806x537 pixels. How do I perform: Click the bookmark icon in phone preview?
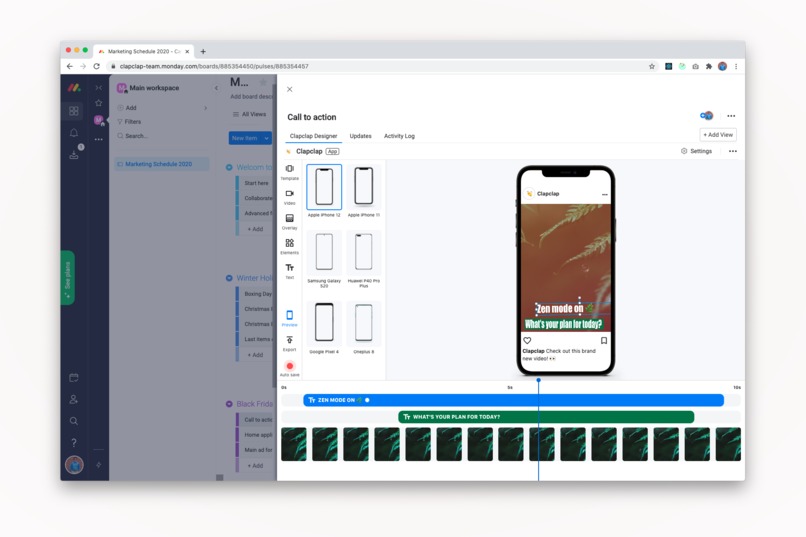[x=603, y=340]
